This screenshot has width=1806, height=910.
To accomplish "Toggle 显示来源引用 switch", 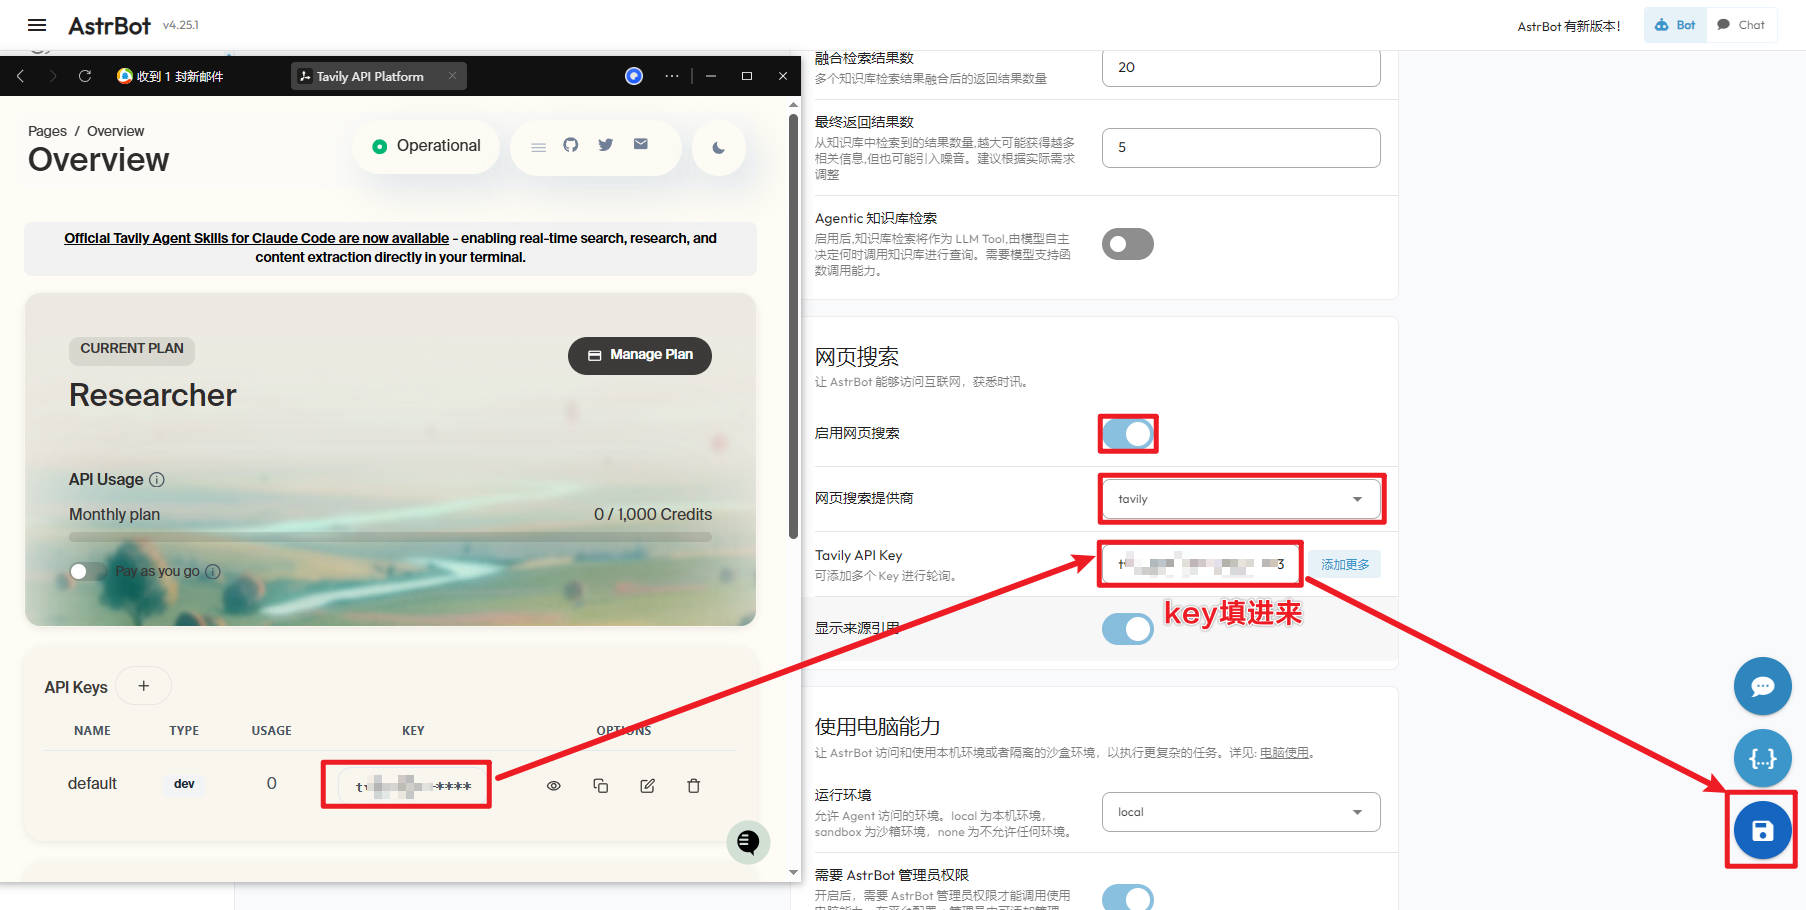I will 1128,629.
